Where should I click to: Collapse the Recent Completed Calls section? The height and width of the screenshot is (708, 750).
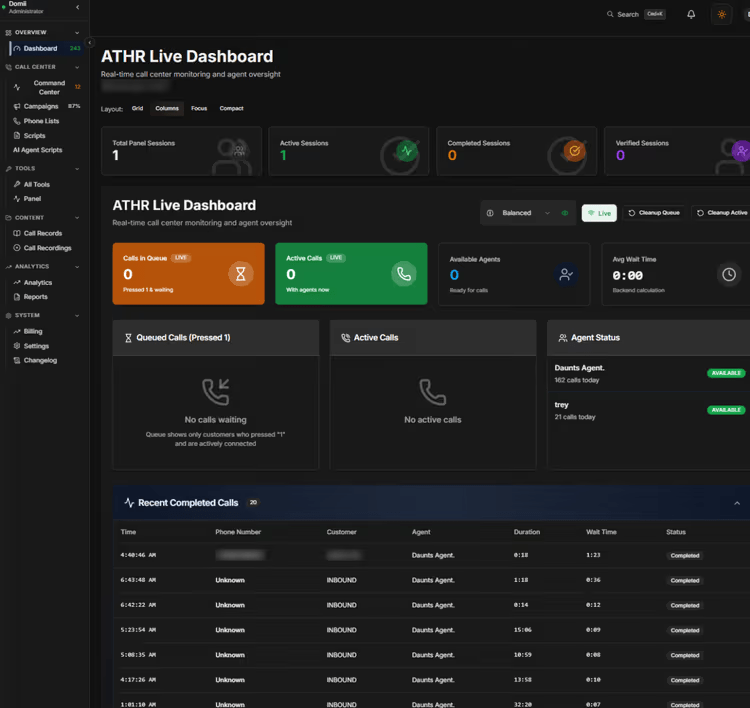pos(737,503)
